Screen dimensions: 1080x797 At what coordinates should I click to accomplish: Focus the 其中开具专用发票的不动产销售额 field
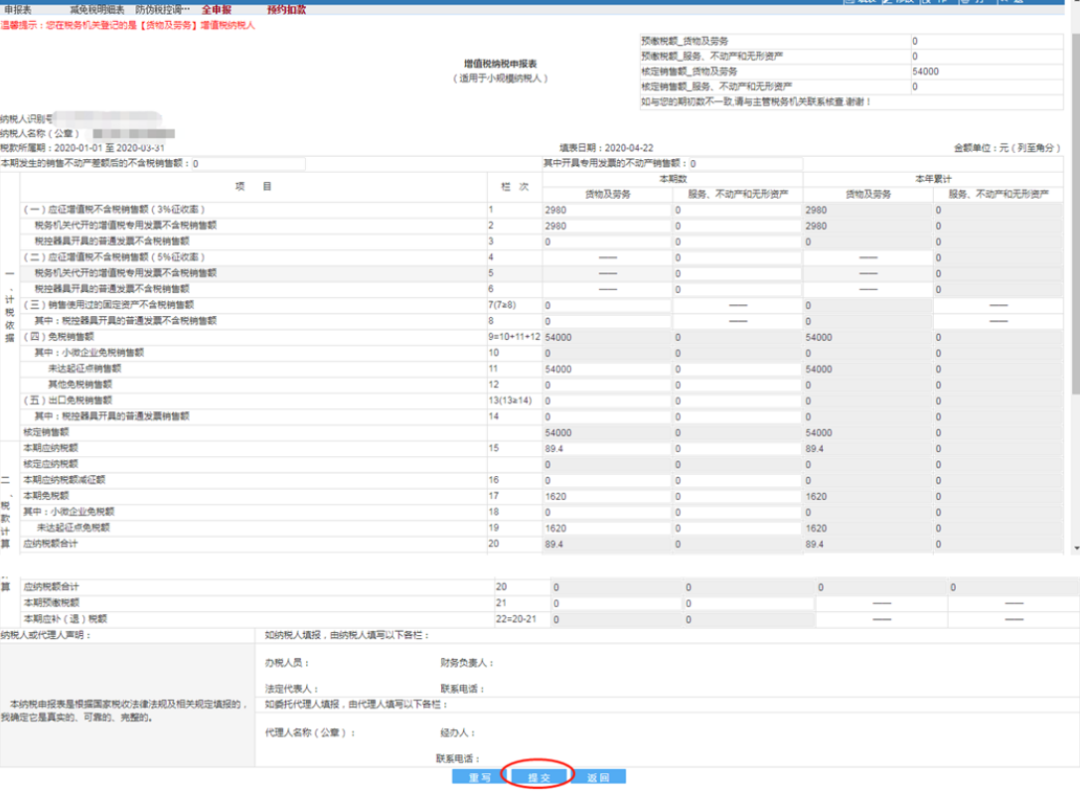pyautogui.click(x=745, y=164)
